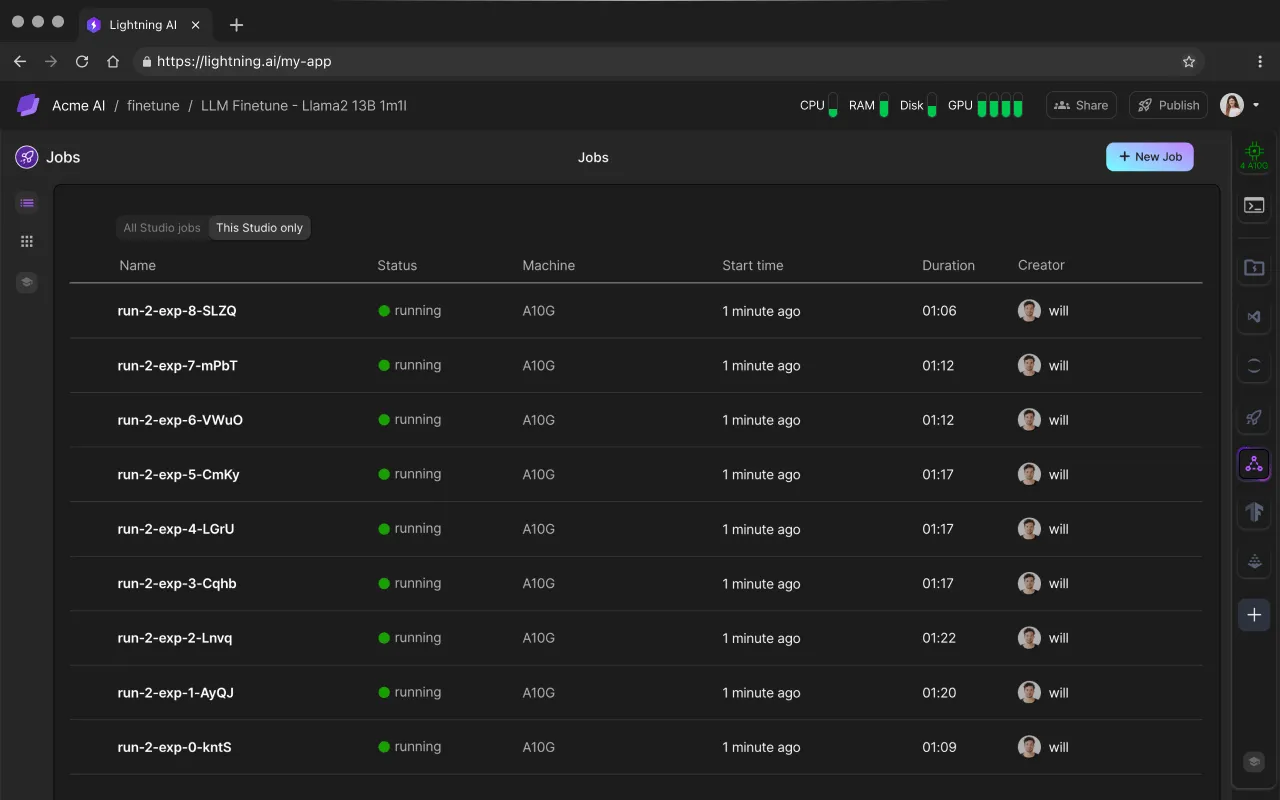
Task: Go to the browser home page
Action: pyautogui.click(x=113, y=61)
